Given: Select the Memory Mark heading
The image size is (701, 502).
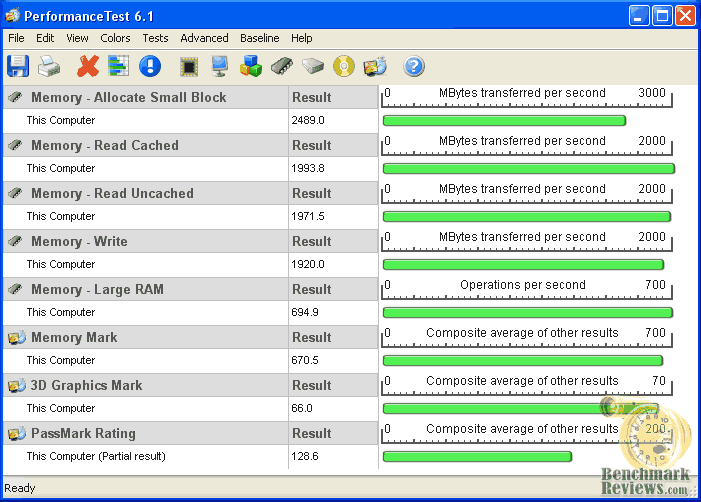Looking at the screenshot, I should click(74, 337).
